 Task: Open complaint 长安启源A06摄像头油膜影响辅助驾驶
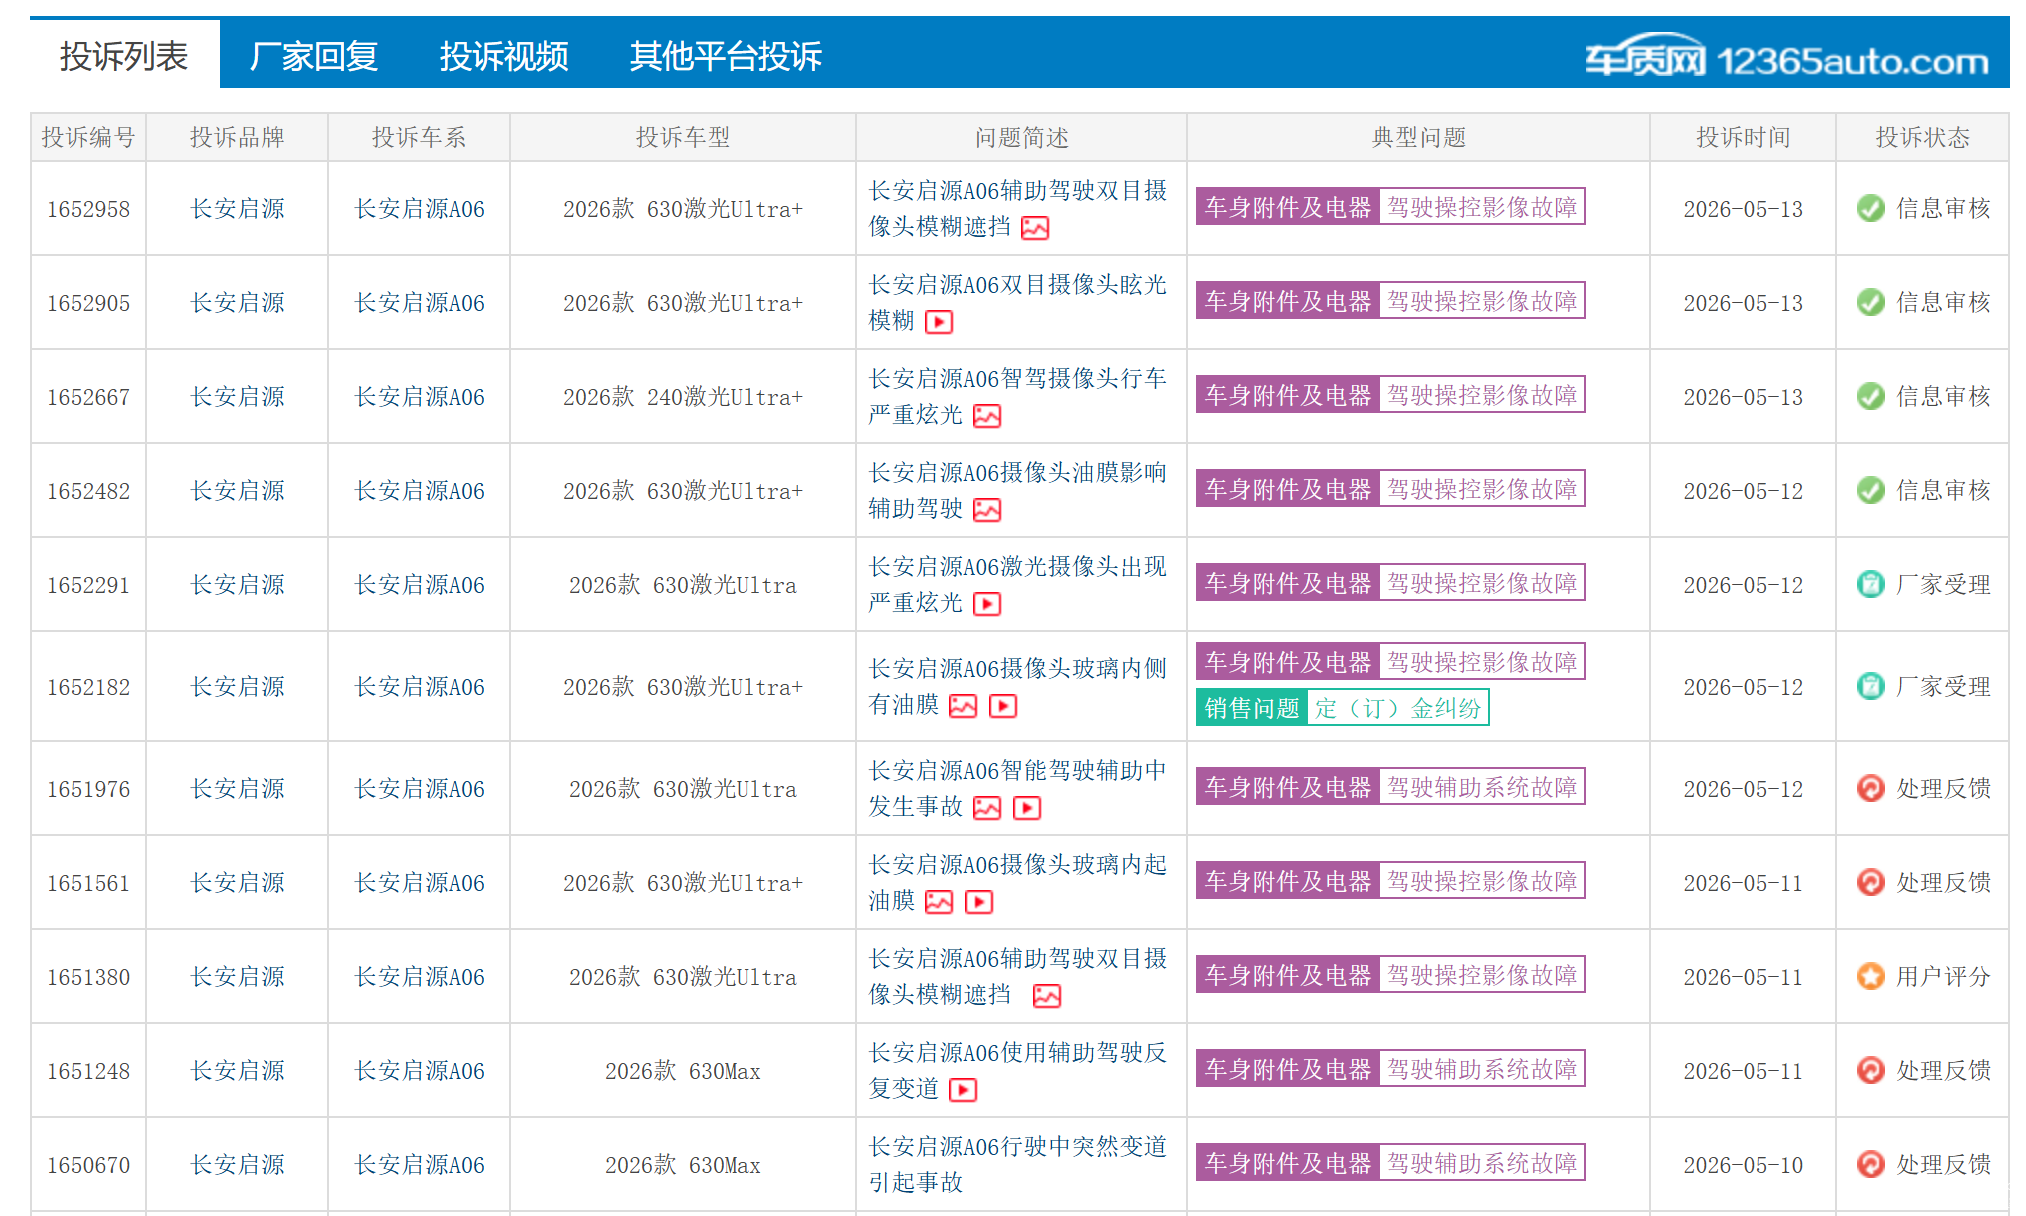pos(1017,490)
